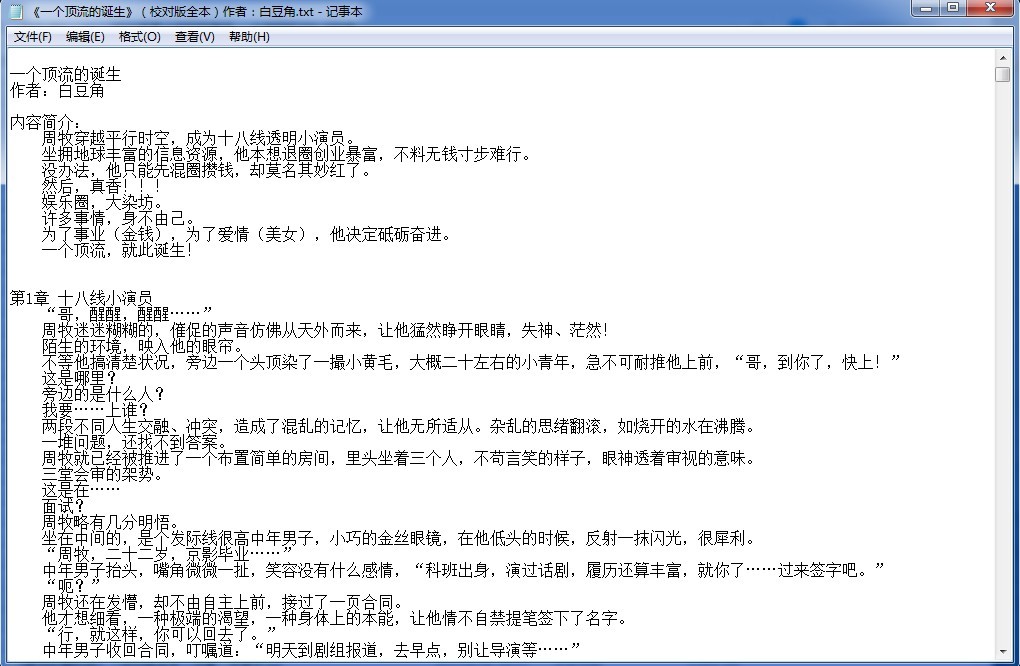Open the 编辑(E) menu
Image resolution: width=1020 pixels, height=666 pixels.
tap(85, 37)
